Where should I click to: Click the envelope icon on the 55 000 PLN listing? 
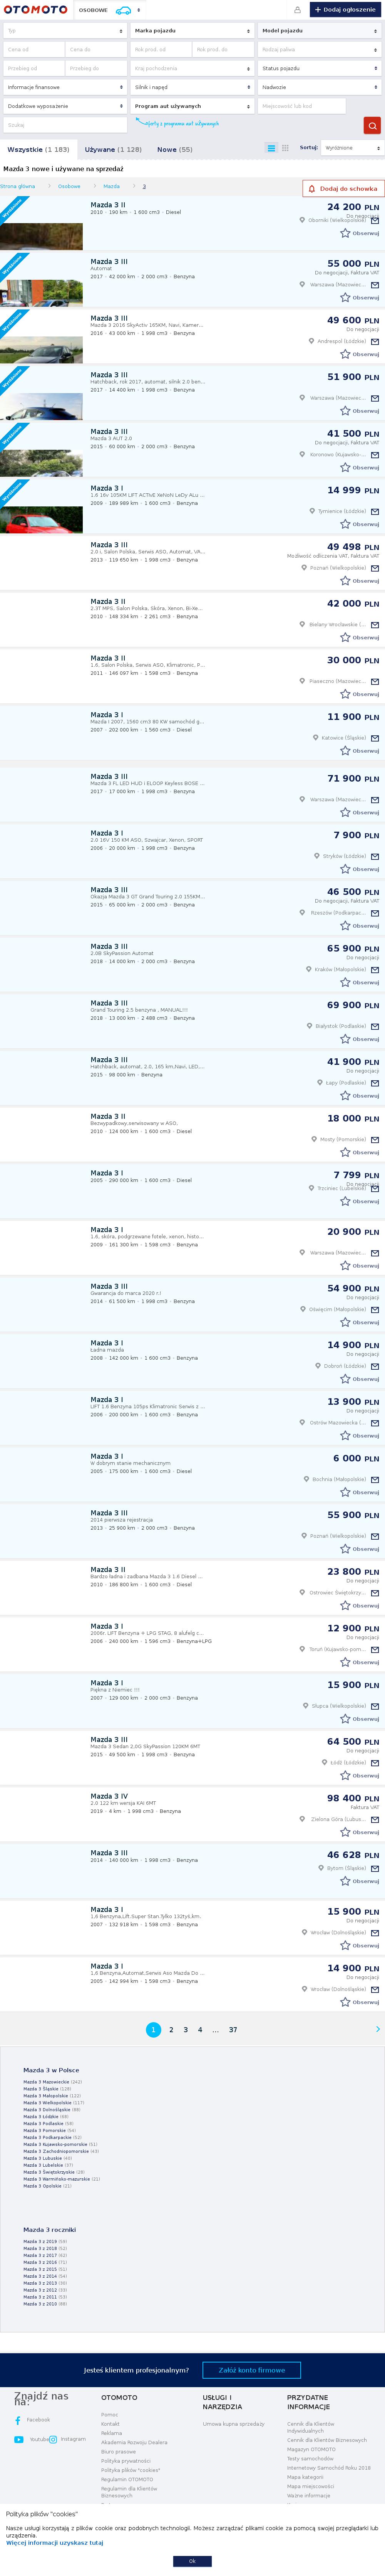pyautogui.click(x=375, y=284)
